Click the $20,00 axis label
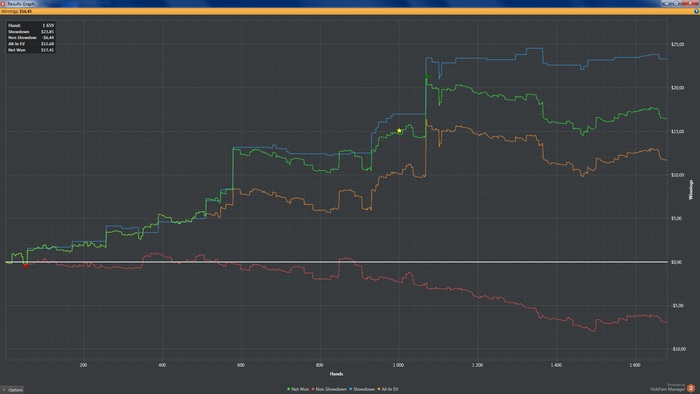 [677, 88]
